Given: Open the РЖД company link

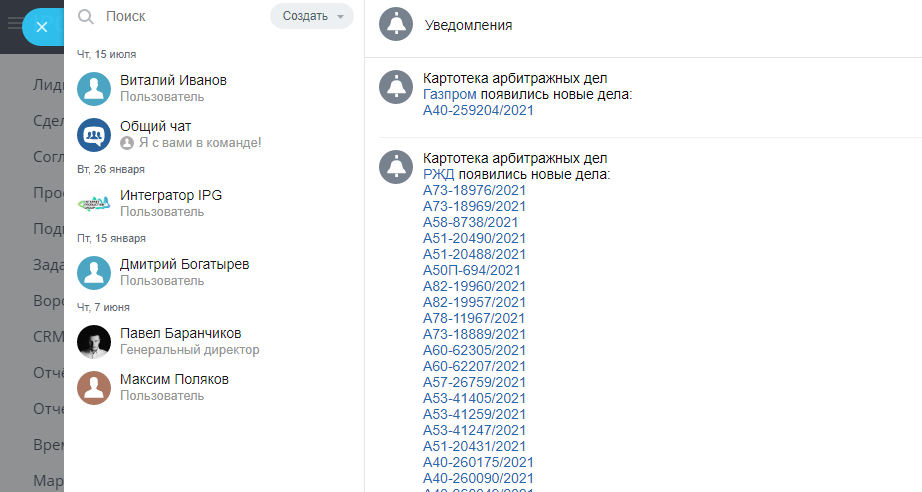Looking at the screenshot, I should [x=439, y=175].
